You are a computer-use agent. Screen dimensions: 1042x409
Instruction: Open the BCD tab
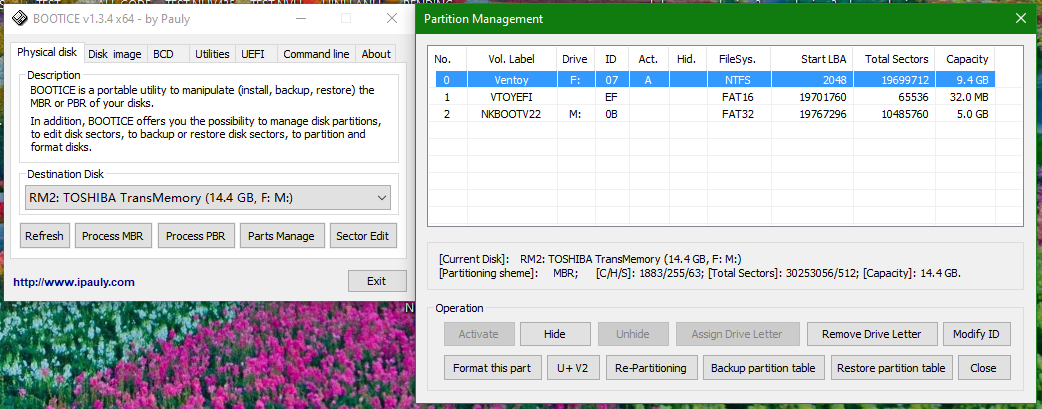[163, 55]
